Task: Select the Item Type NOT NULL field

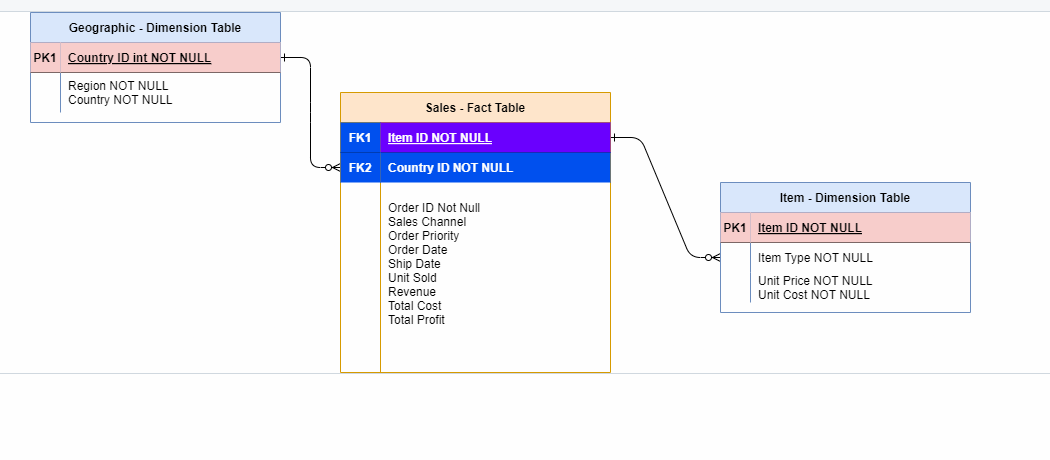Action: tap(815, 258)
